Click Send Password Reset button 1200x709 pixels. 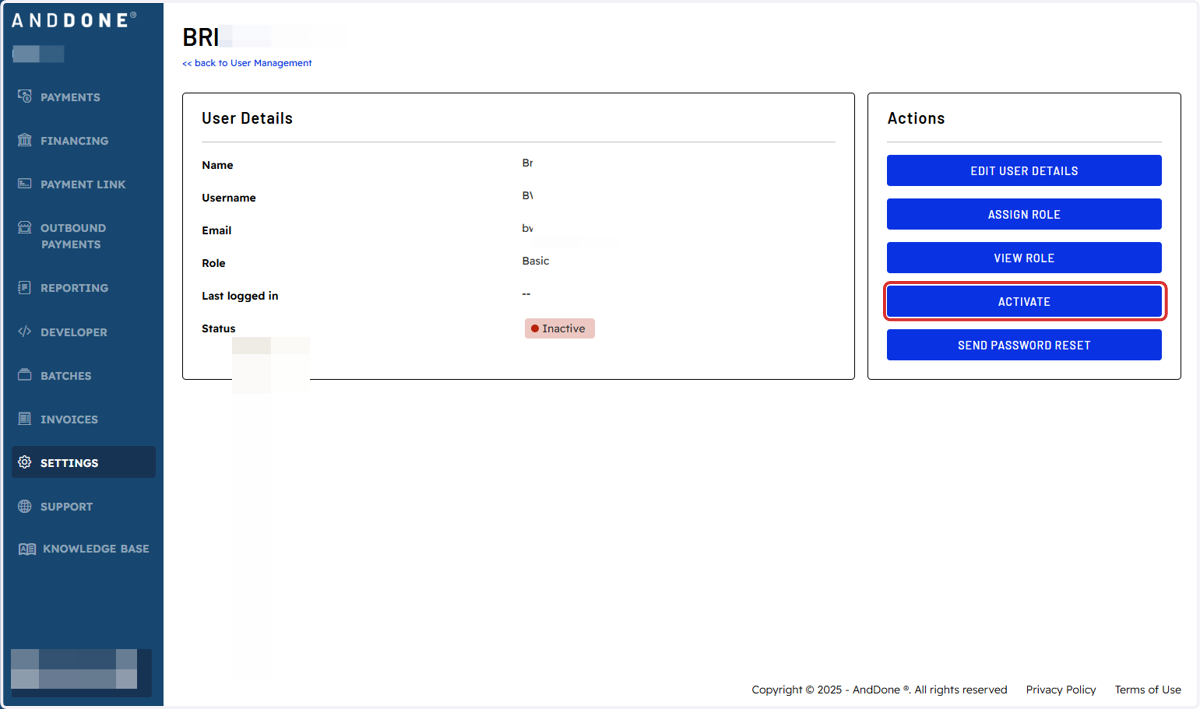tap(1024, 345)
